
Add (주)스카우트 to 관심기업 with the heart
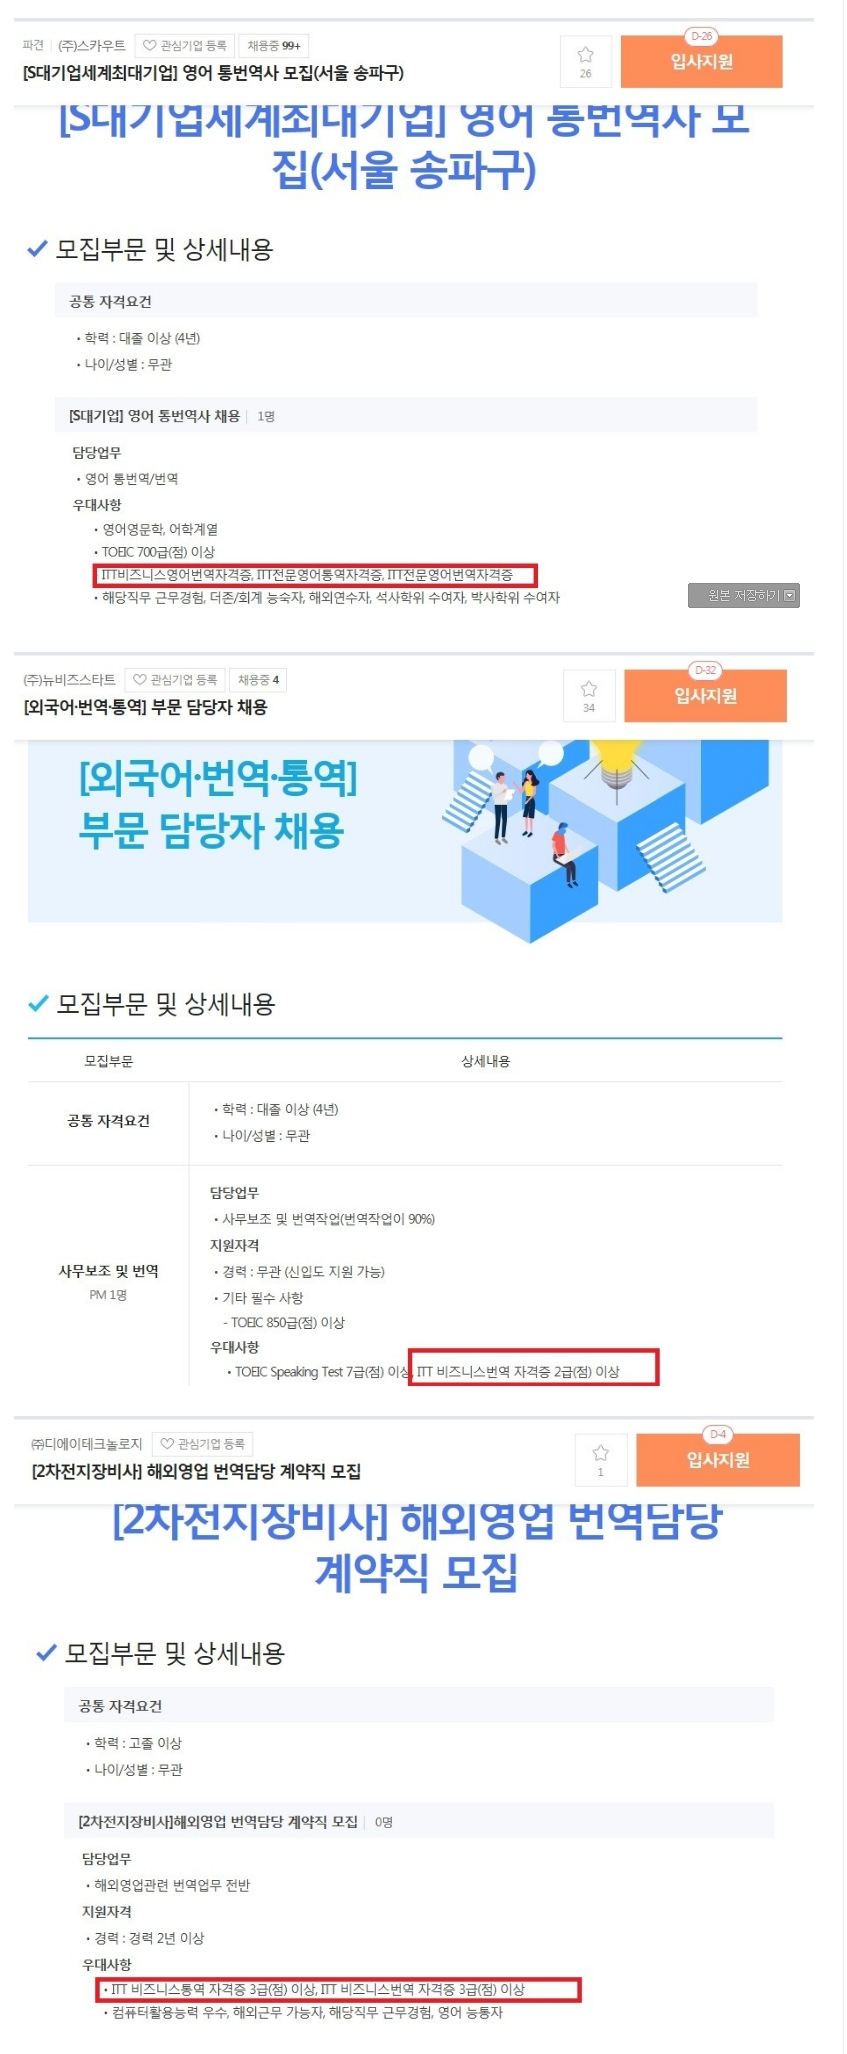[185, 46]
